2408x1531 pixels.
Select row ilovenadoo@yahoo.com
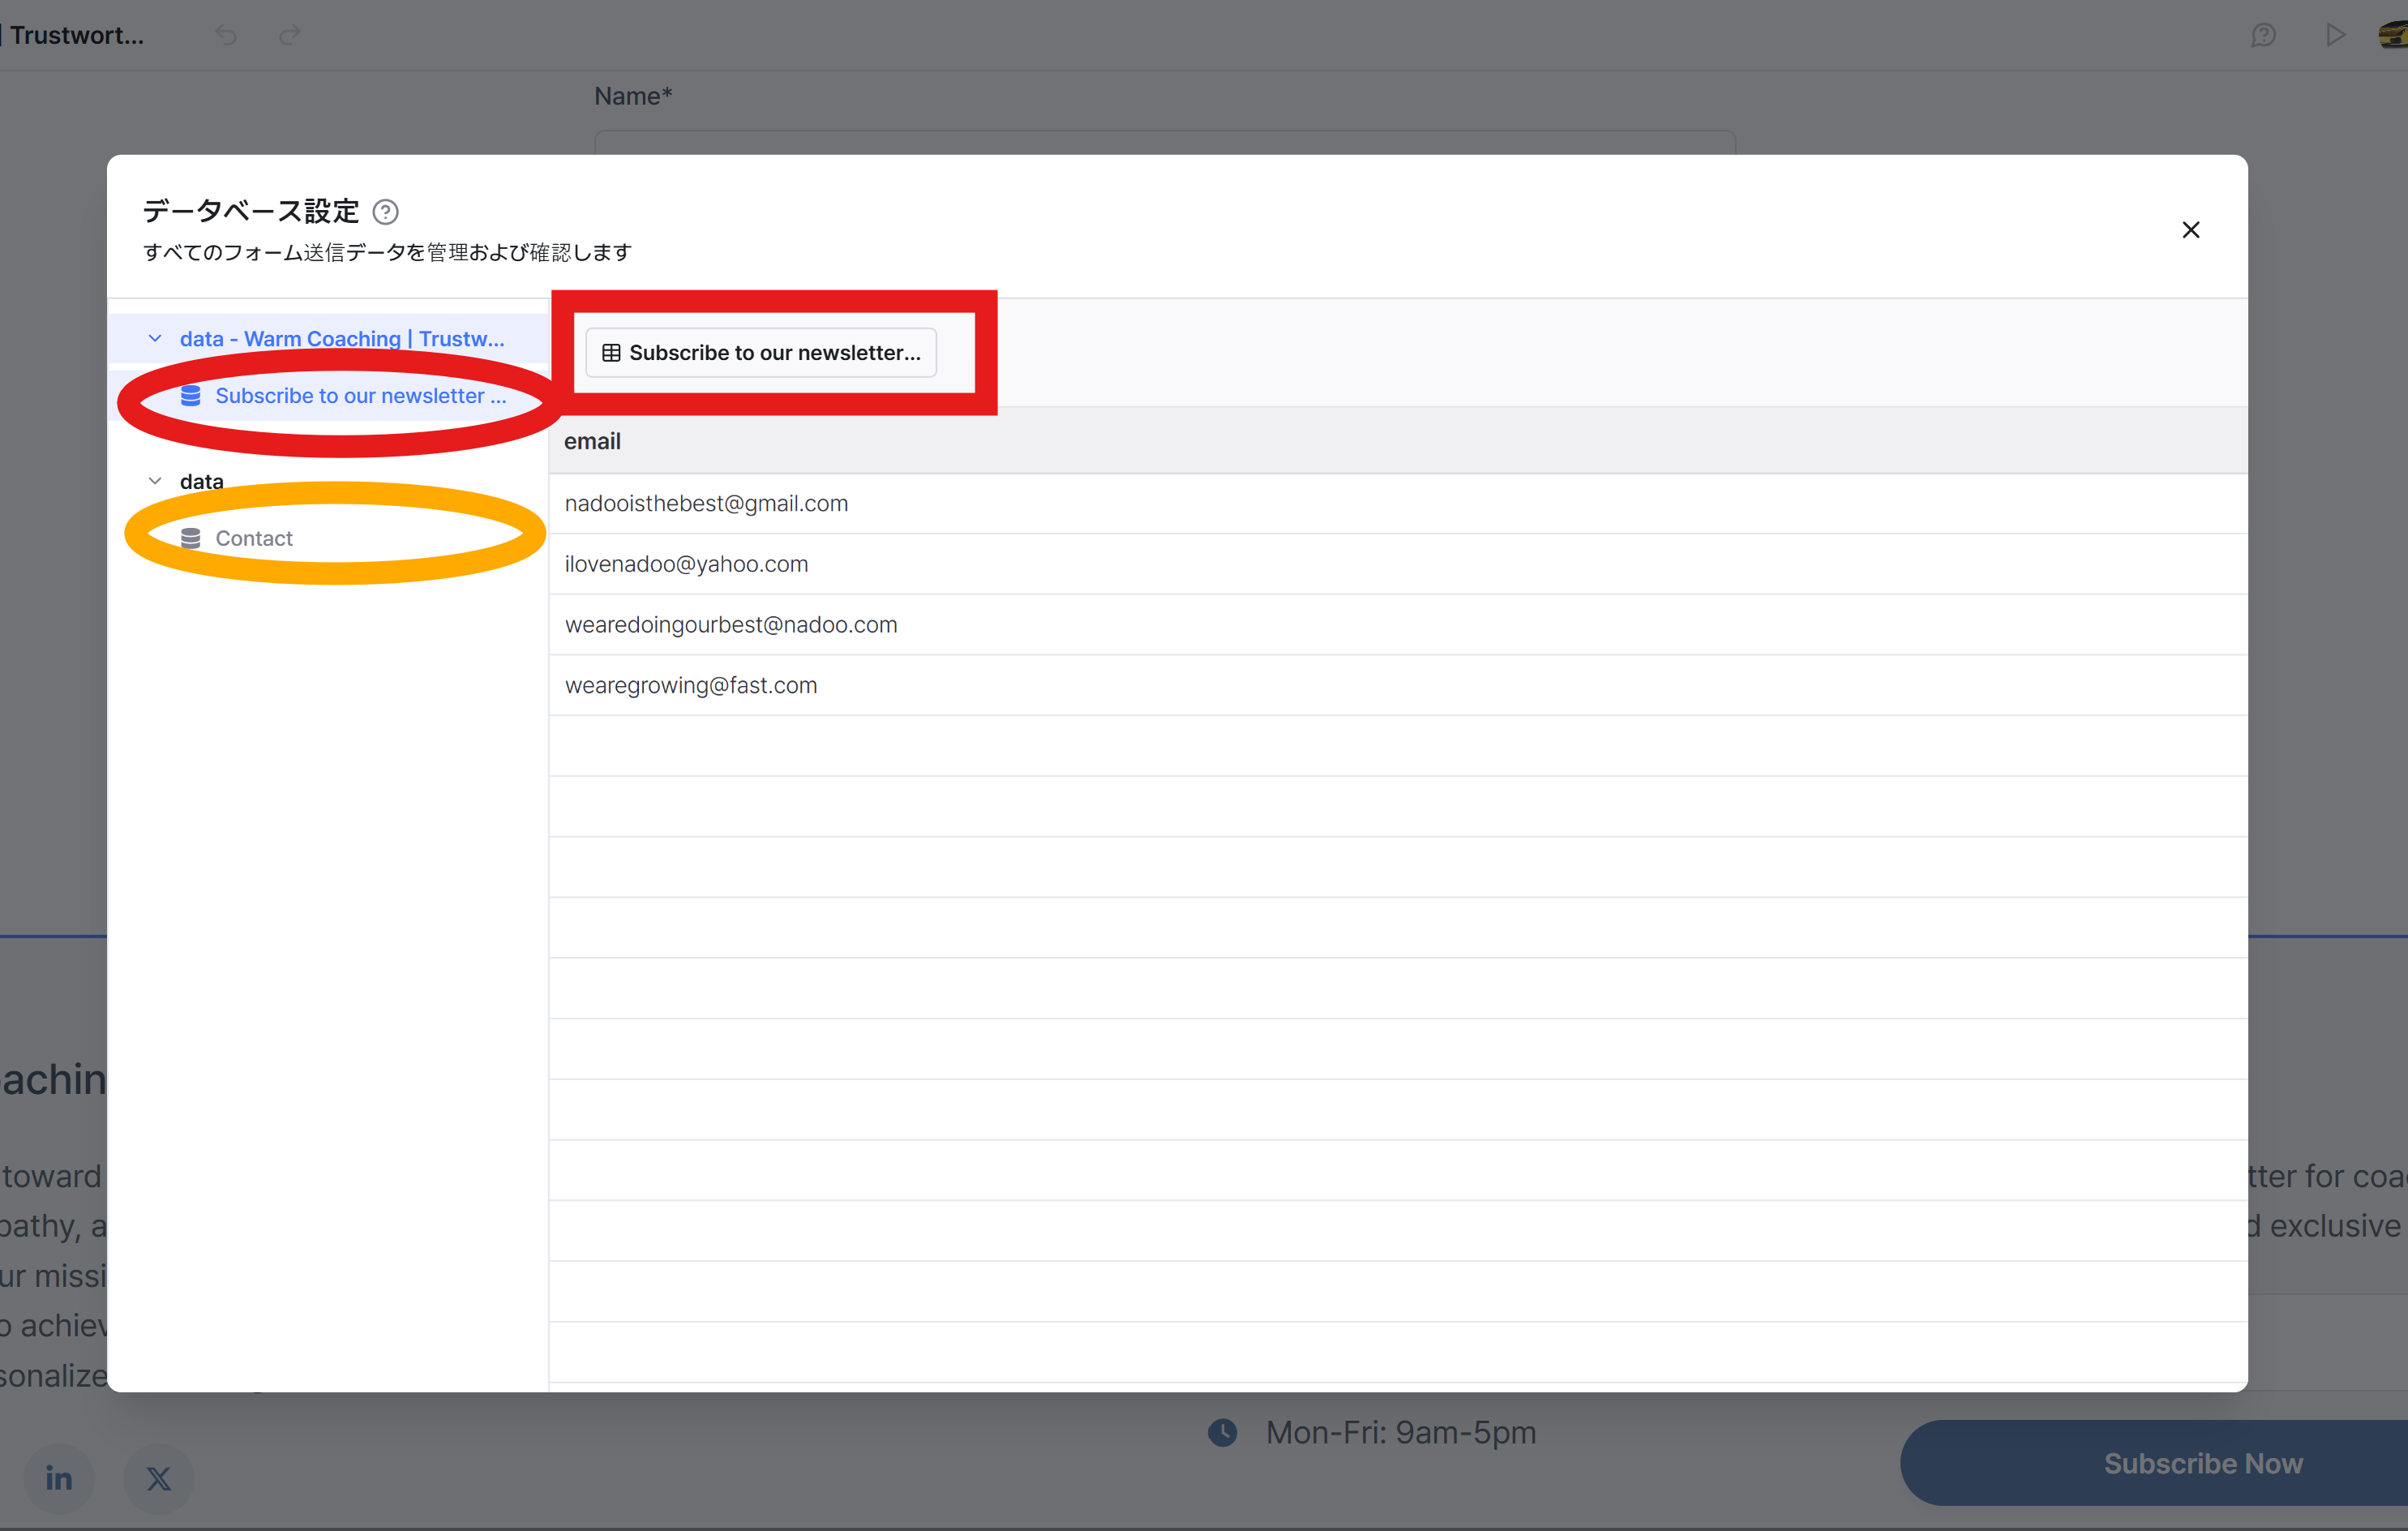coord(1398,564)
